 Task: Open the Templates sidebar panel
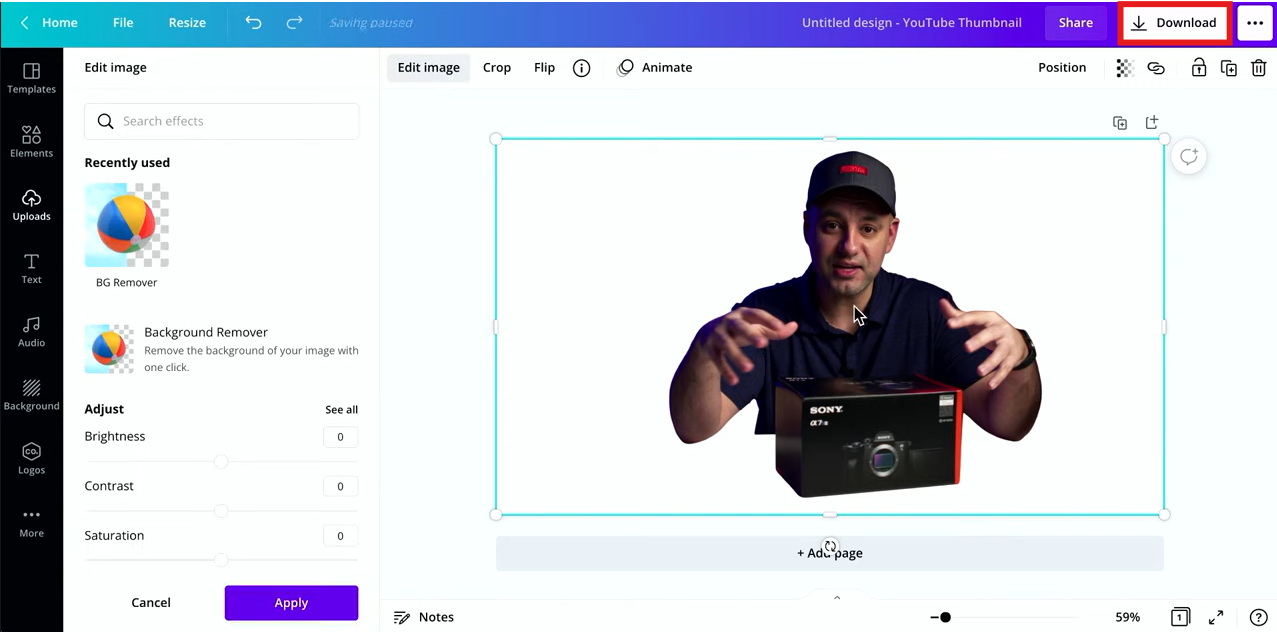coord(31,79)
